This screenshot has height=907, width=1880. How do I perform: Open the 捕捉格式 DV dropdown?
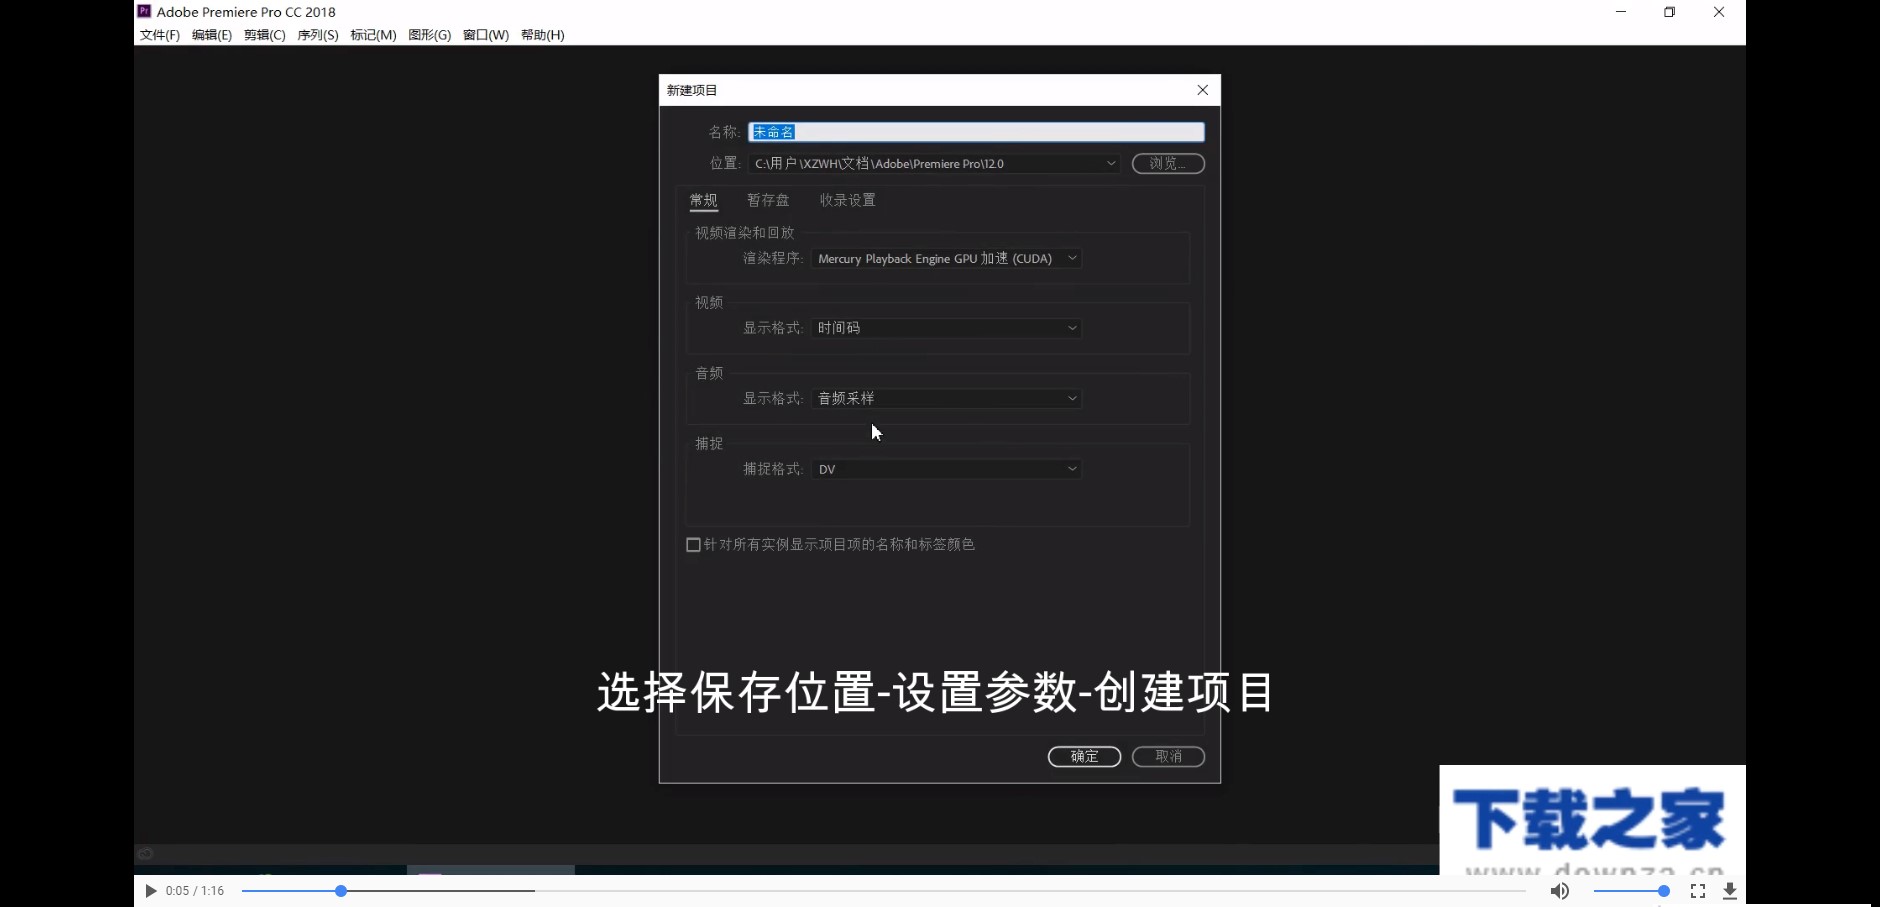[x=945, y=468]
